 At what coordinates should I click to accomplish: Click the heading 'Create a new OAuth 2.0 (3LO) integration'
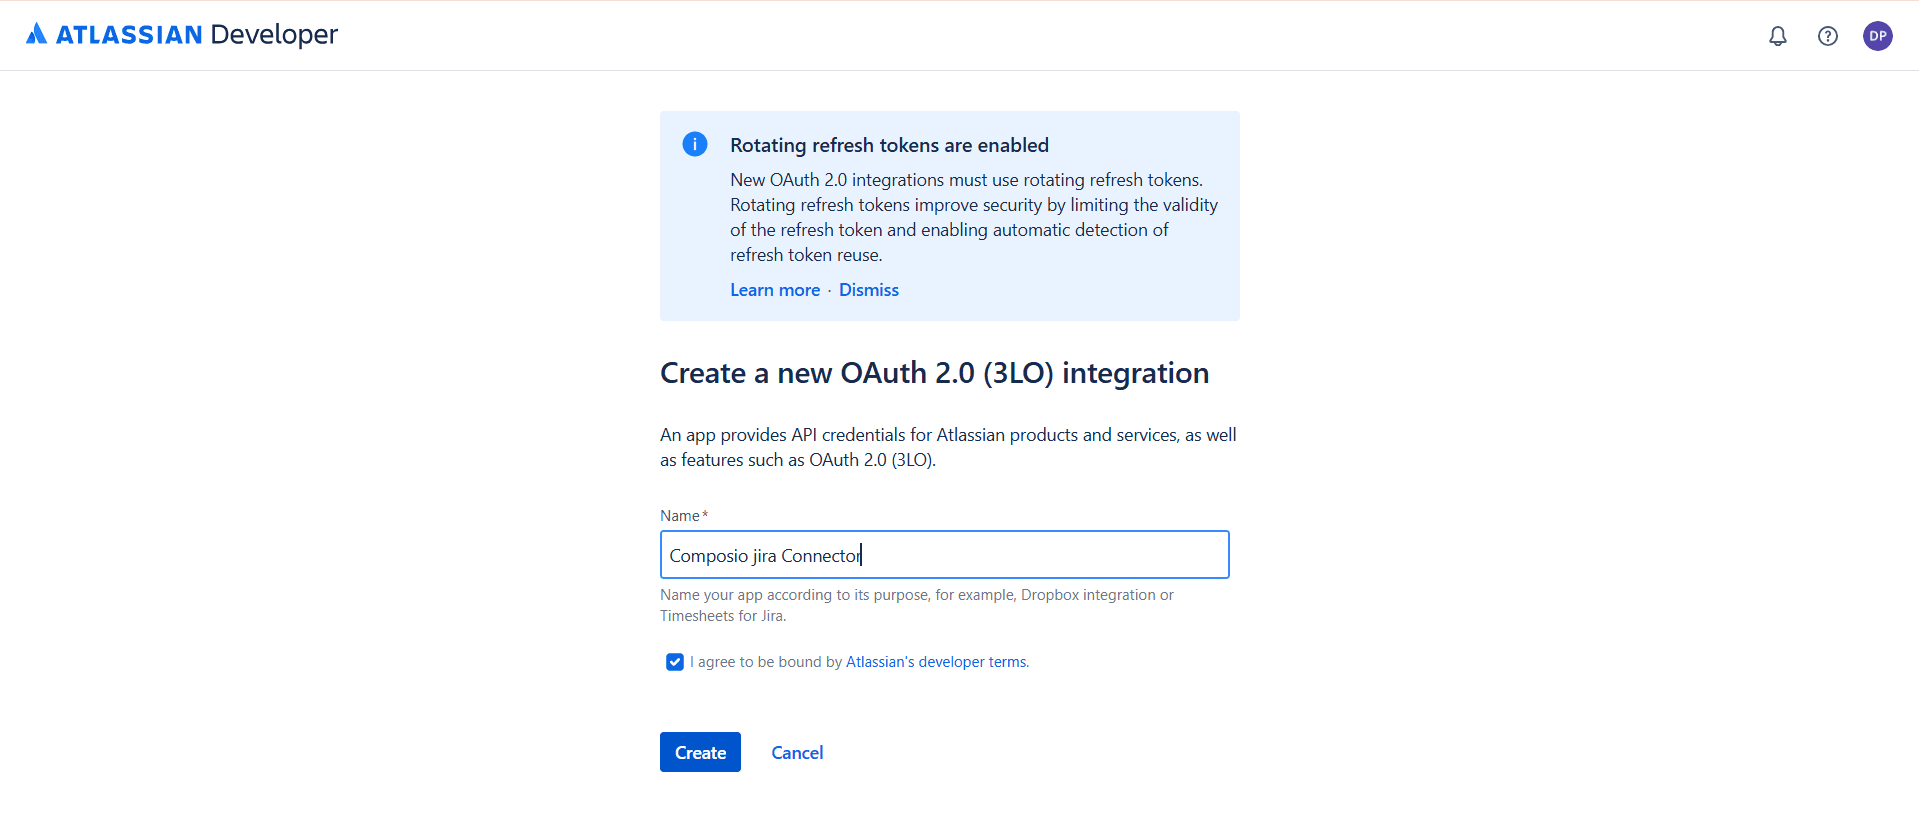coord(934,373)
